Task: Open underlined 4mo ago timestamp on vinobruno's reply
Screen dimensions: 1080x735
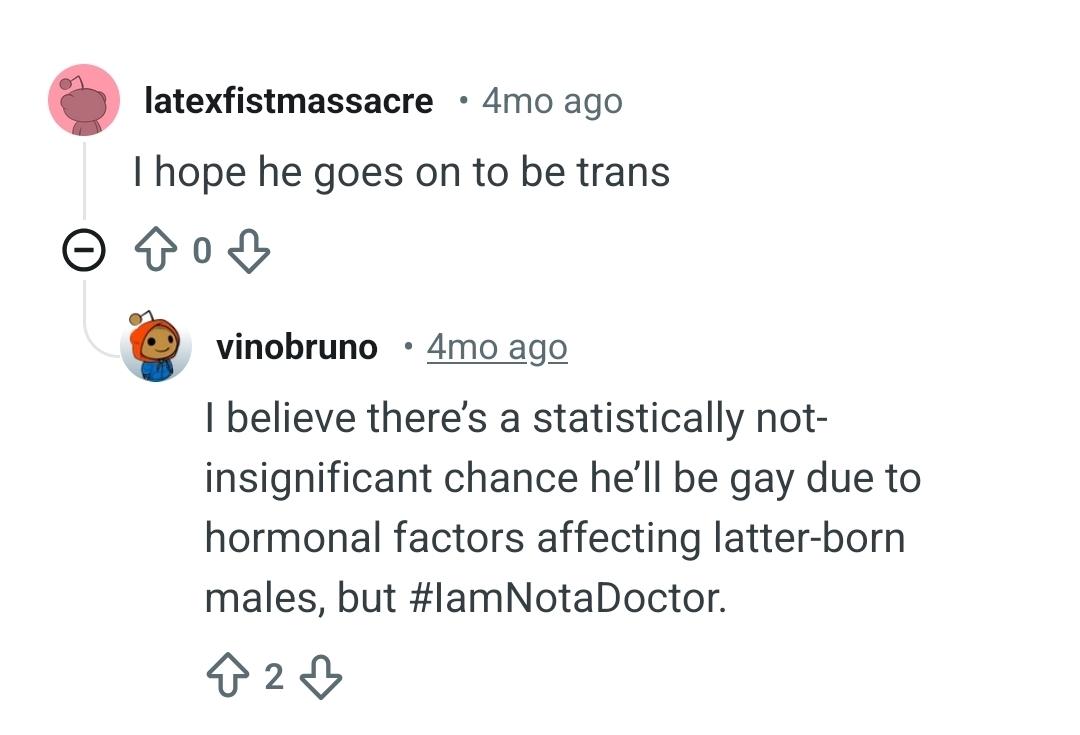Action: point(496,347)
